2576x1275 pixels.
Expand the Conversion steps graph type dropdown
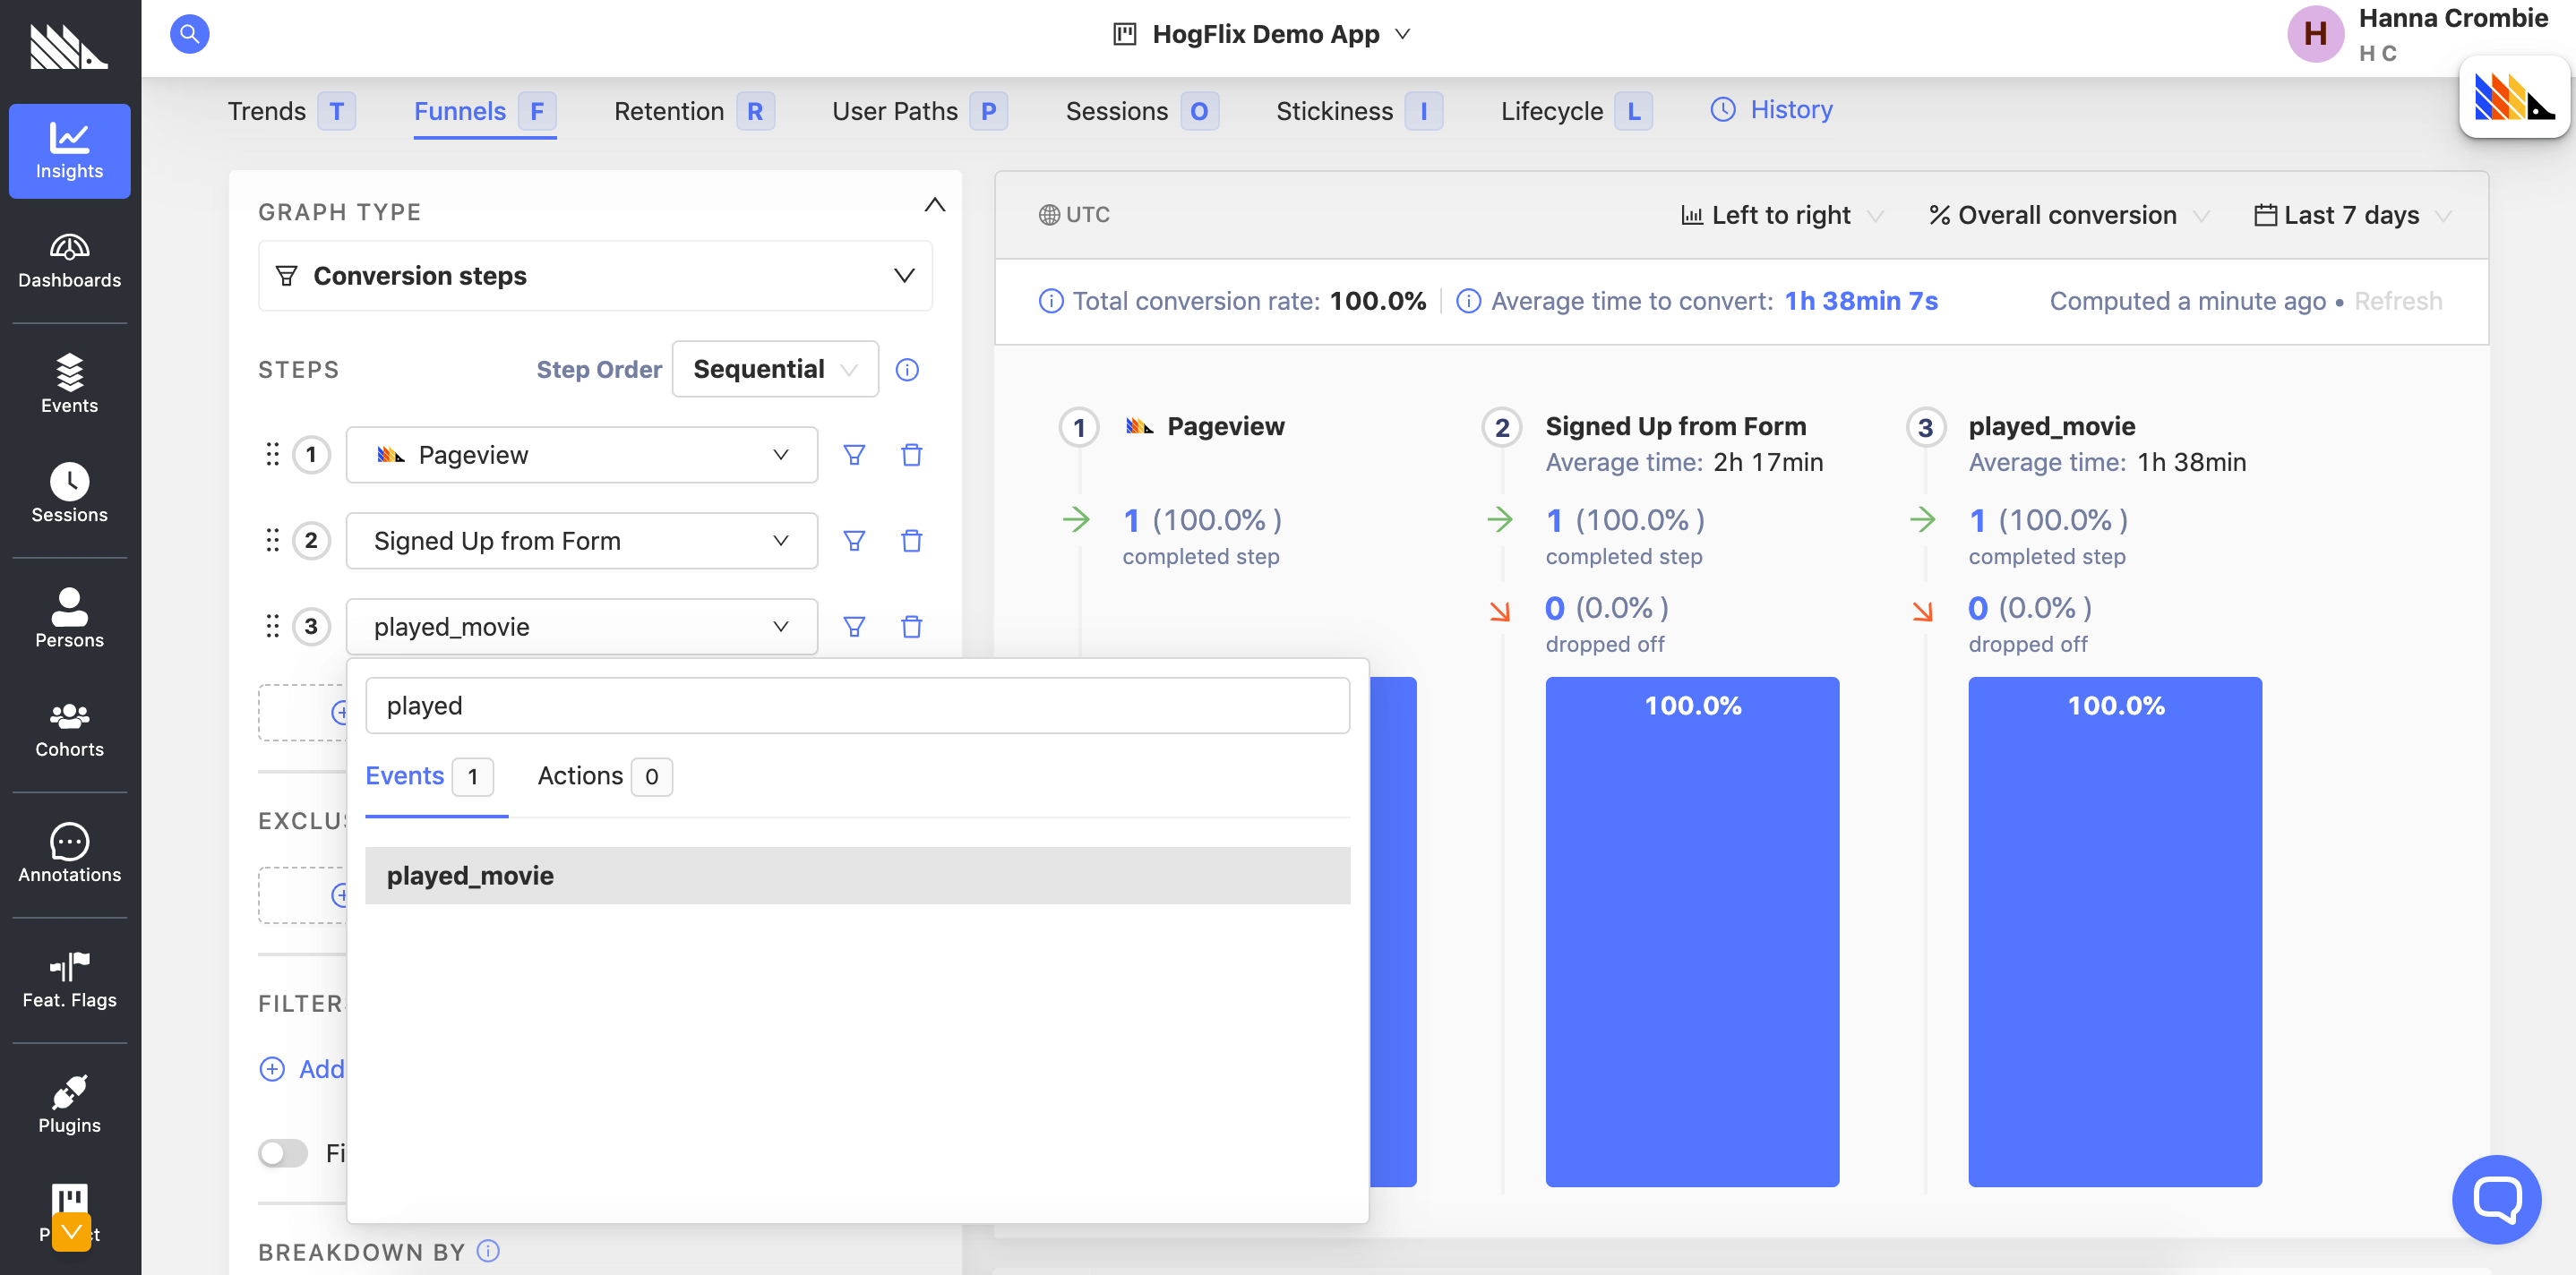(x=595, y=276)
